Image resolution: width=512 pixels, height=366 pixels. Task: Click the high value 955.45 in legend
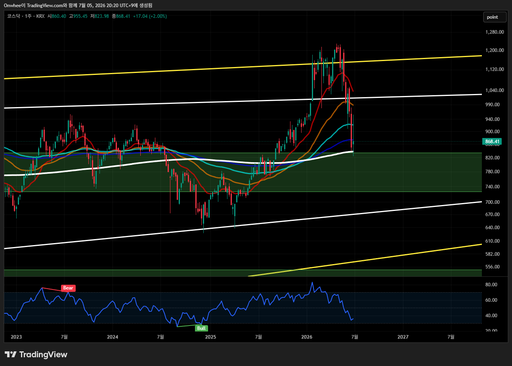[x=80, y=16]
